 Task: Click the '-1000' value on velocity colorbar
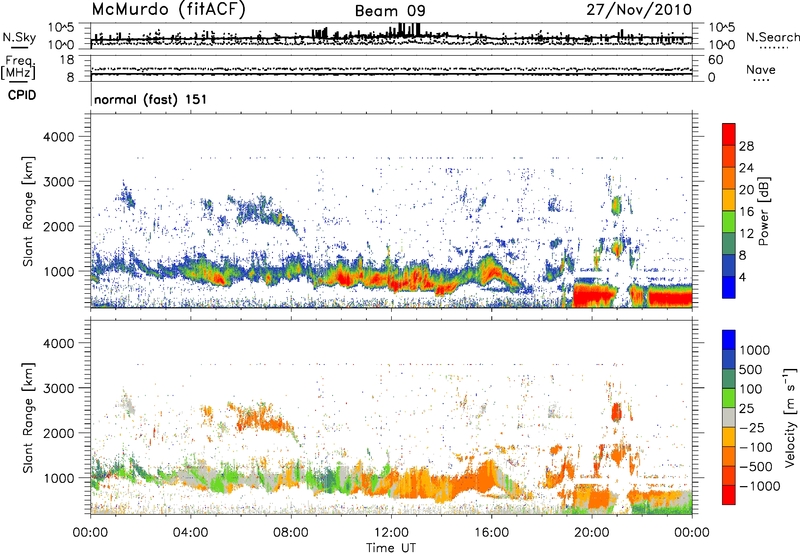coord(760,486)
